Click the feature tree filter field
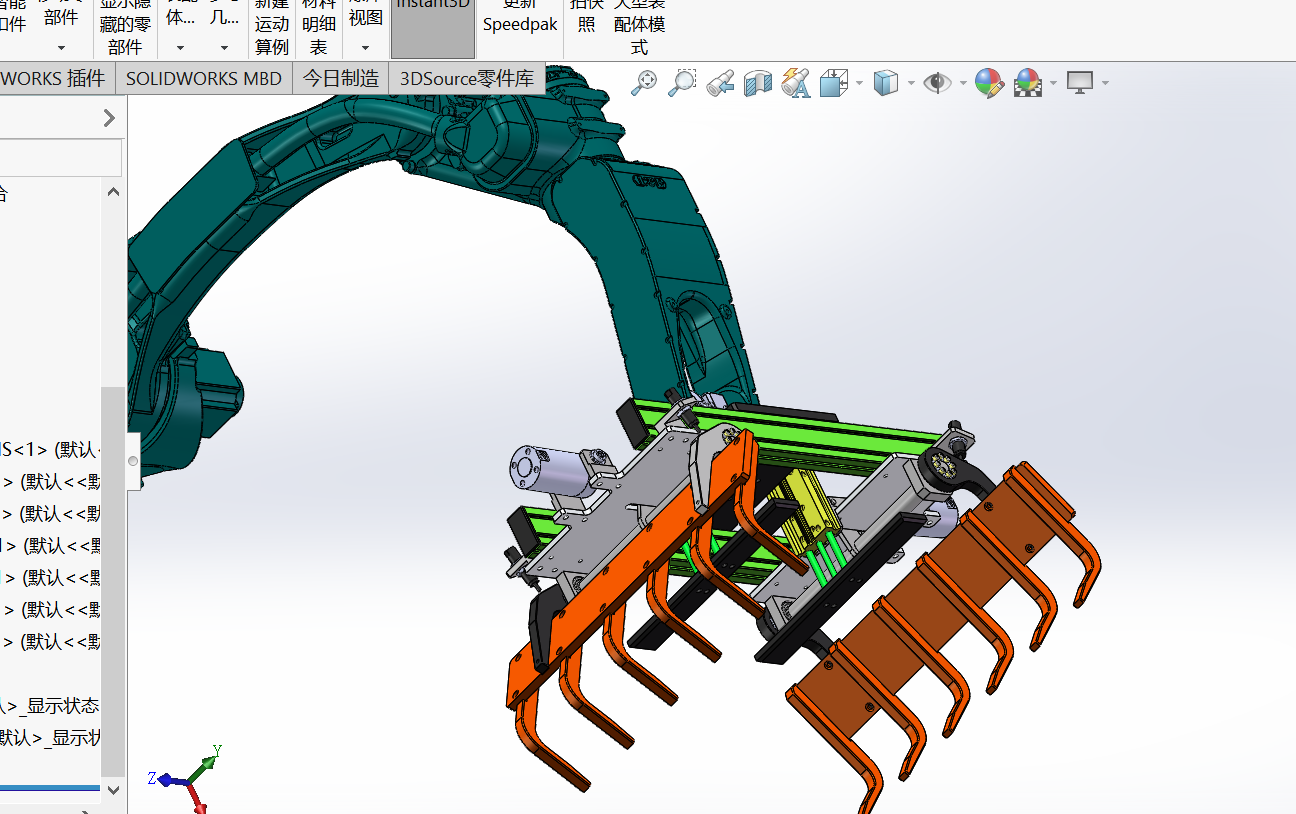 click(x=60, y=158)
